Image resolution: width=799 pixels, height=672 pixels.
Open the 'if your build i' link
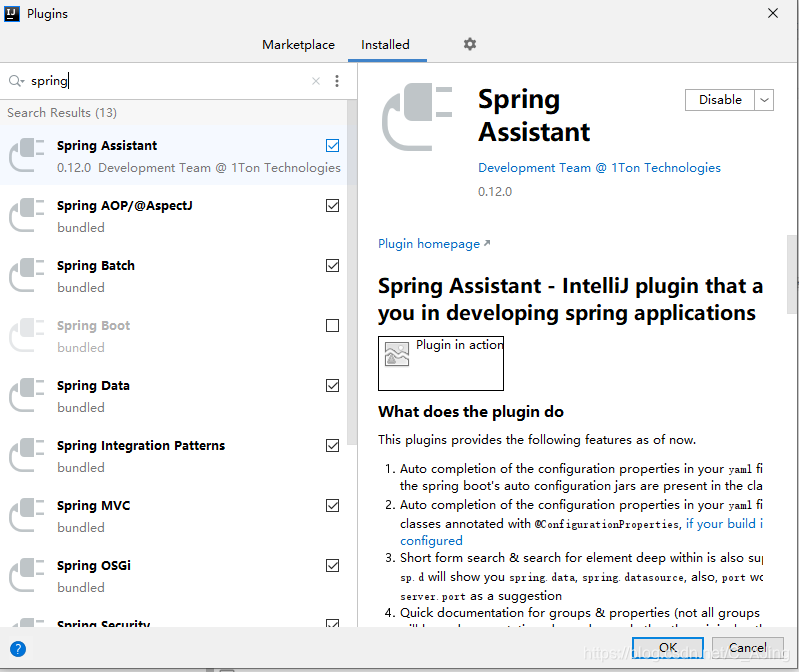point(724,524)
